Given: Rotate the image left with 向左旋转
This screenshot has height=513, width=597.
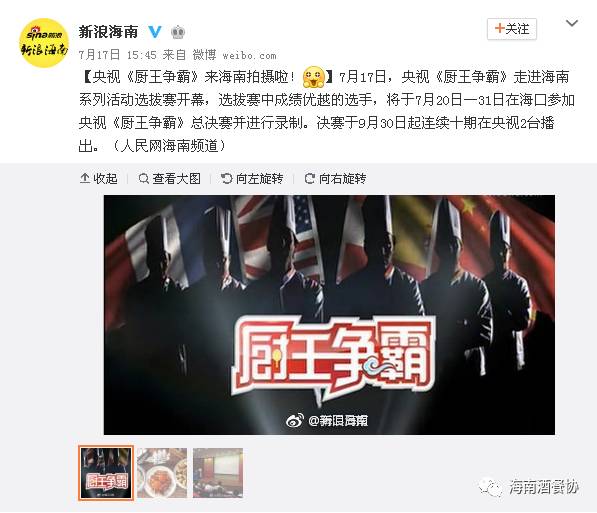Looking at the screenshot, I should tap(252, 178).
